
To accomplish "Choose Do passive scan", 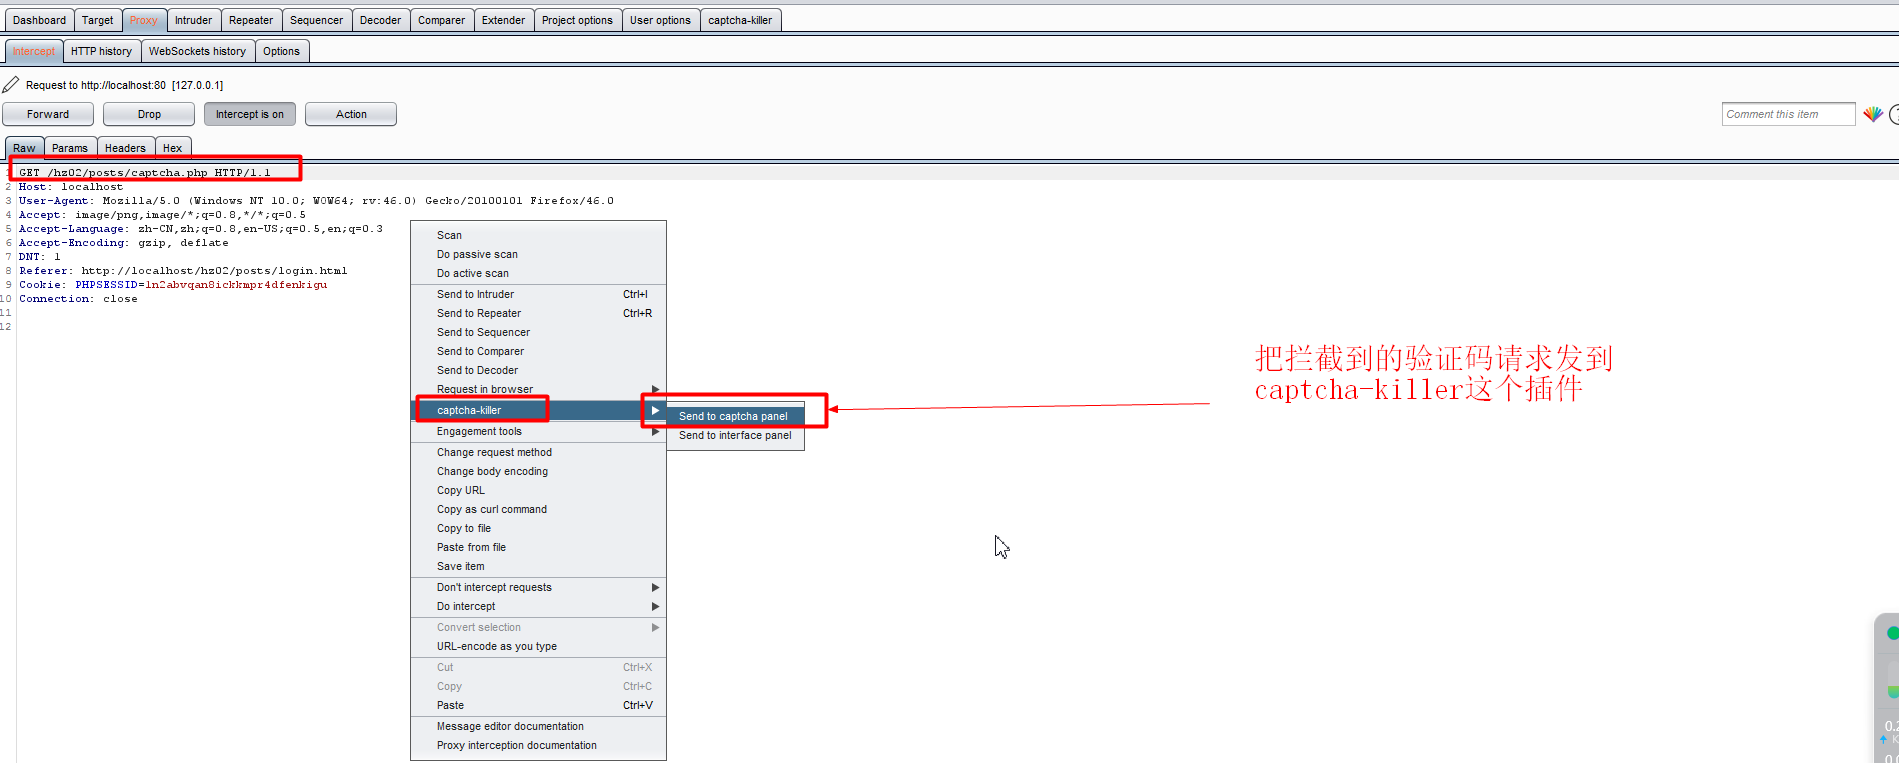I will pos(538,255).
